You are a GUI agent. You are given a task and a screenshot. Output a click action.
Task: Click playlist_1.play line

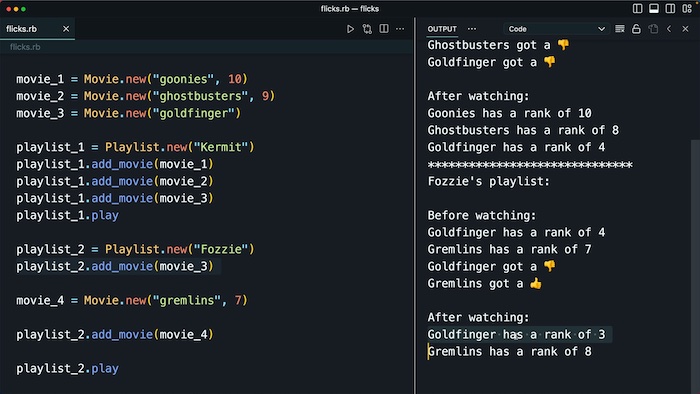click(67, 215)
